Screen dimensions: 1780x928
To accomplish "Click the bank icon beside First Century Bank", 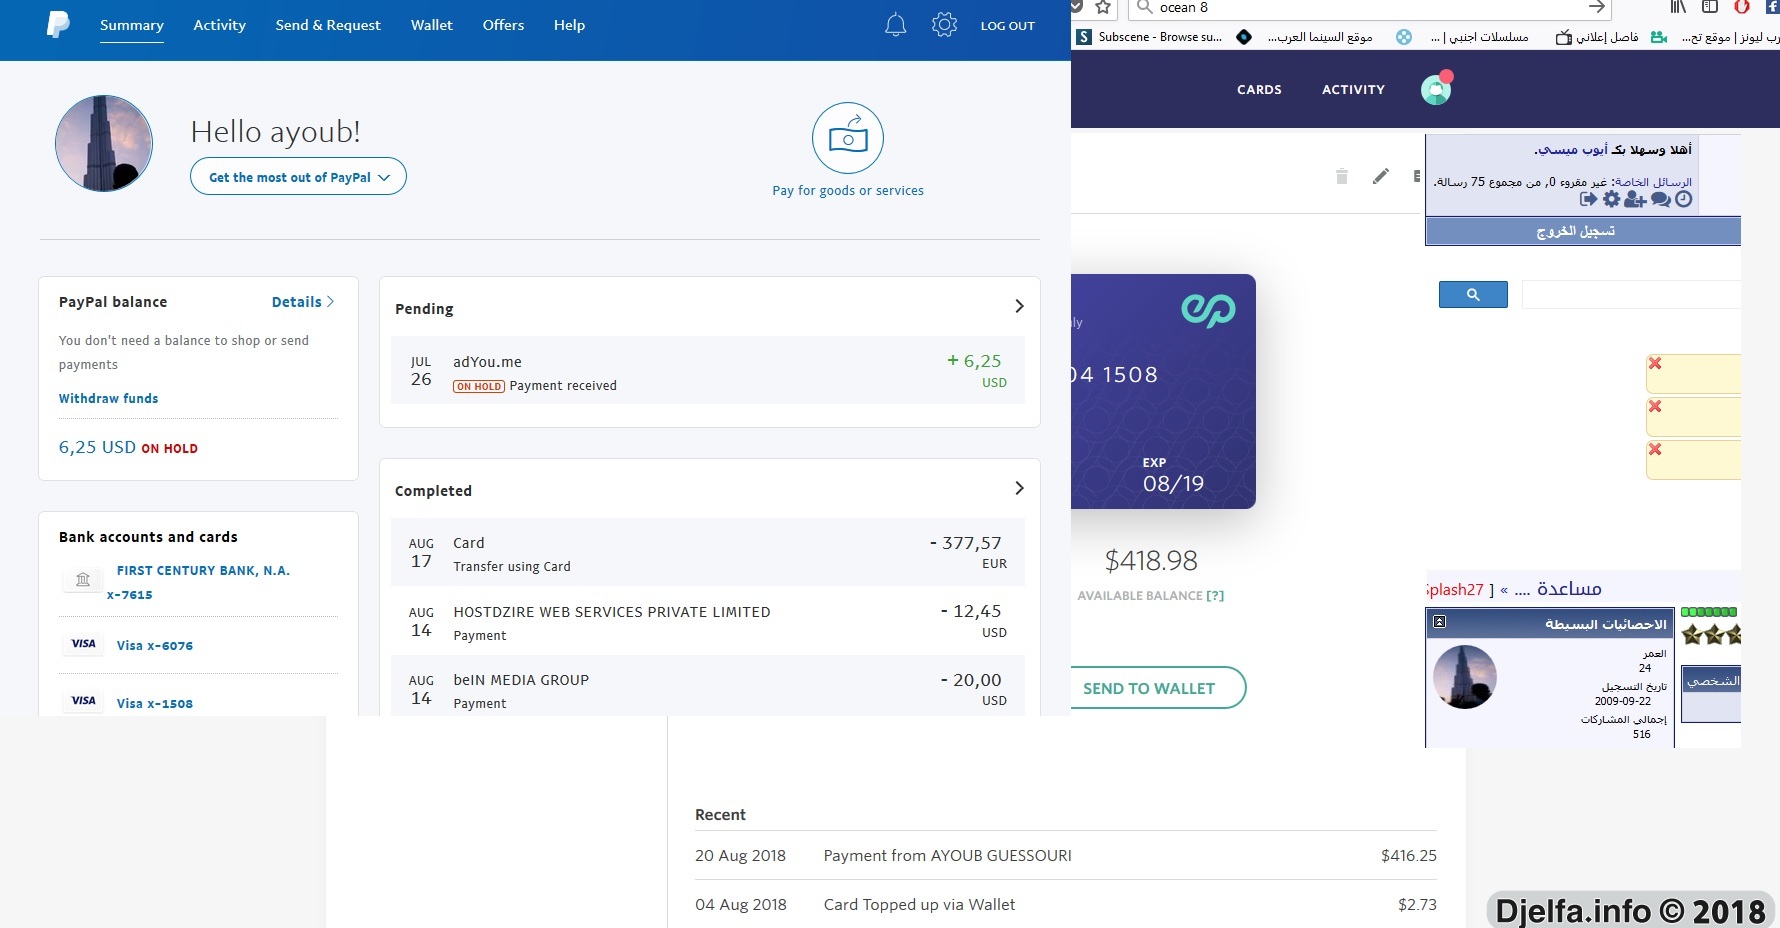I will 83,579.
